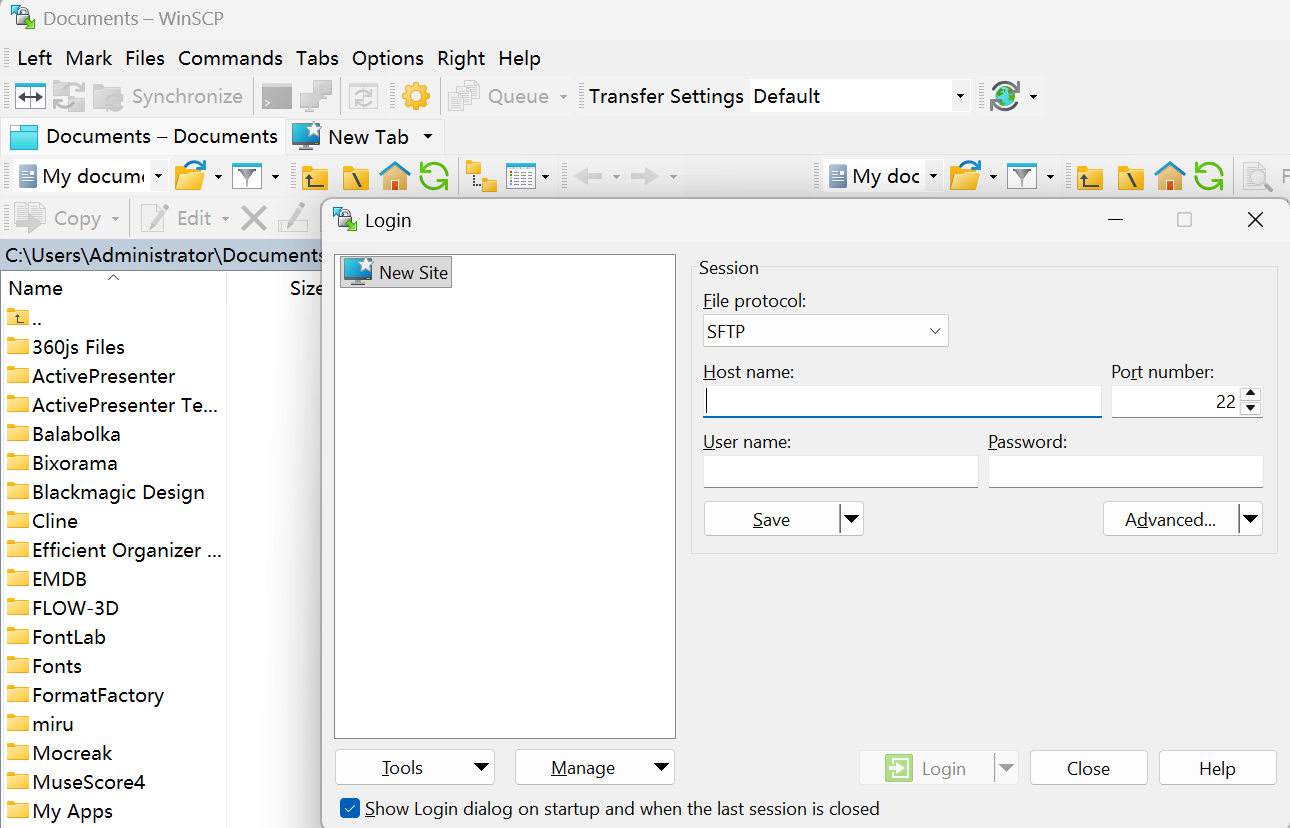Go to parent directory in left panel
The height and width of the screenshot is (828, 1290).
[x=314, y=176]
